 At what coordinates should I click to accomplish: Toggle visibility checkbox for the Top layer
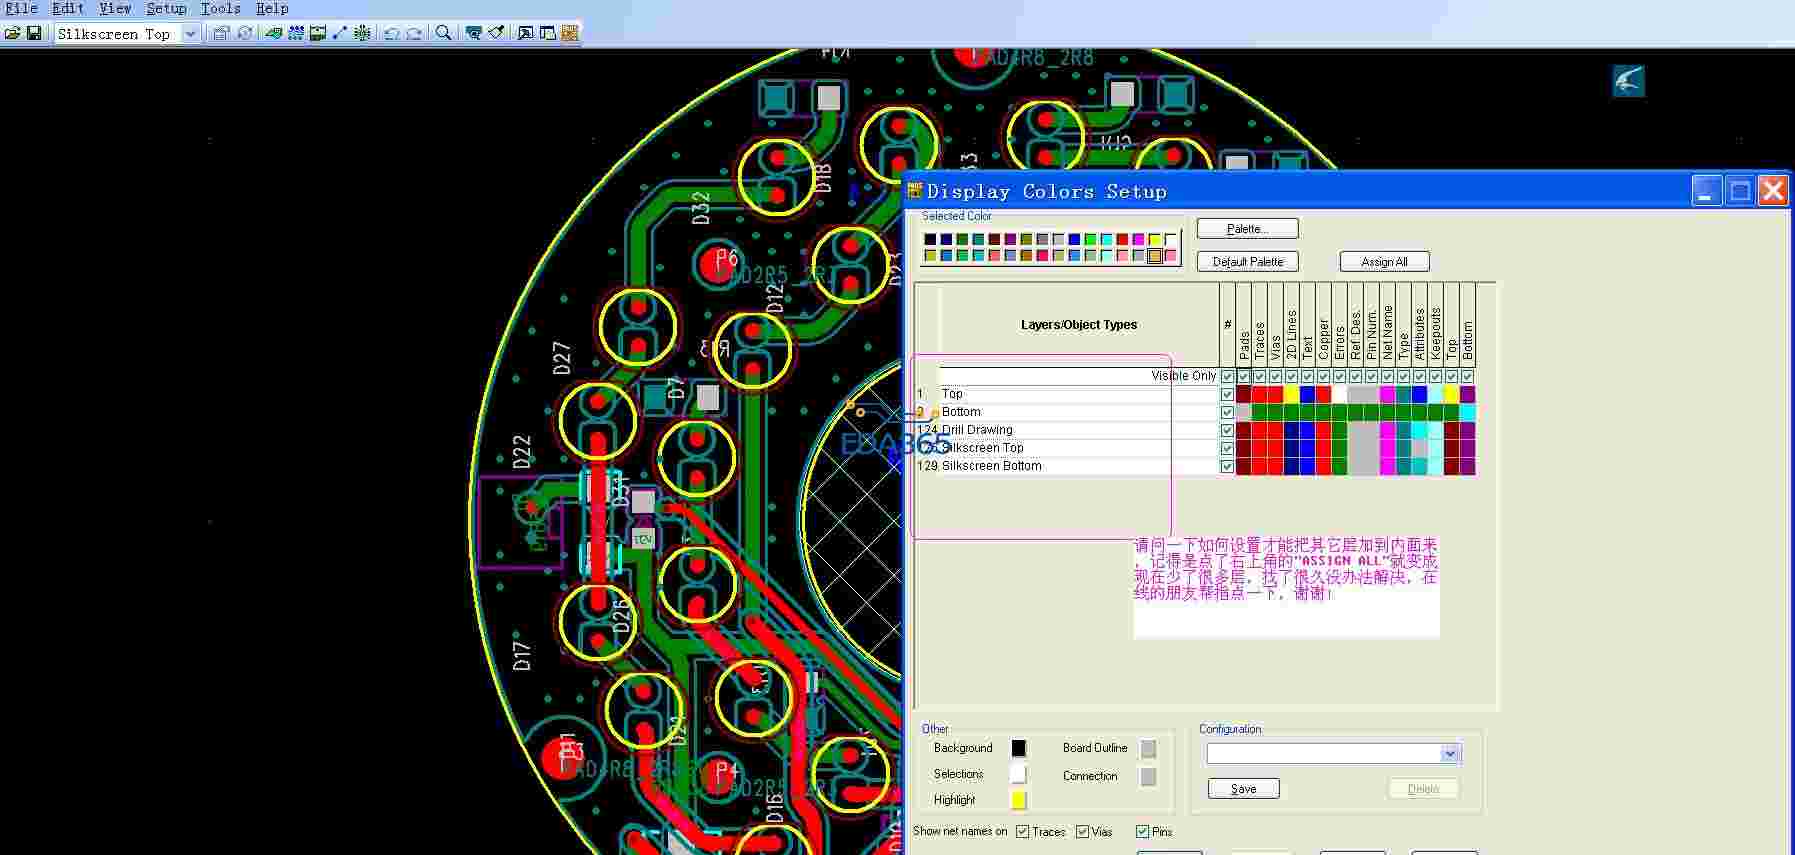click(x=1227, y=394)
